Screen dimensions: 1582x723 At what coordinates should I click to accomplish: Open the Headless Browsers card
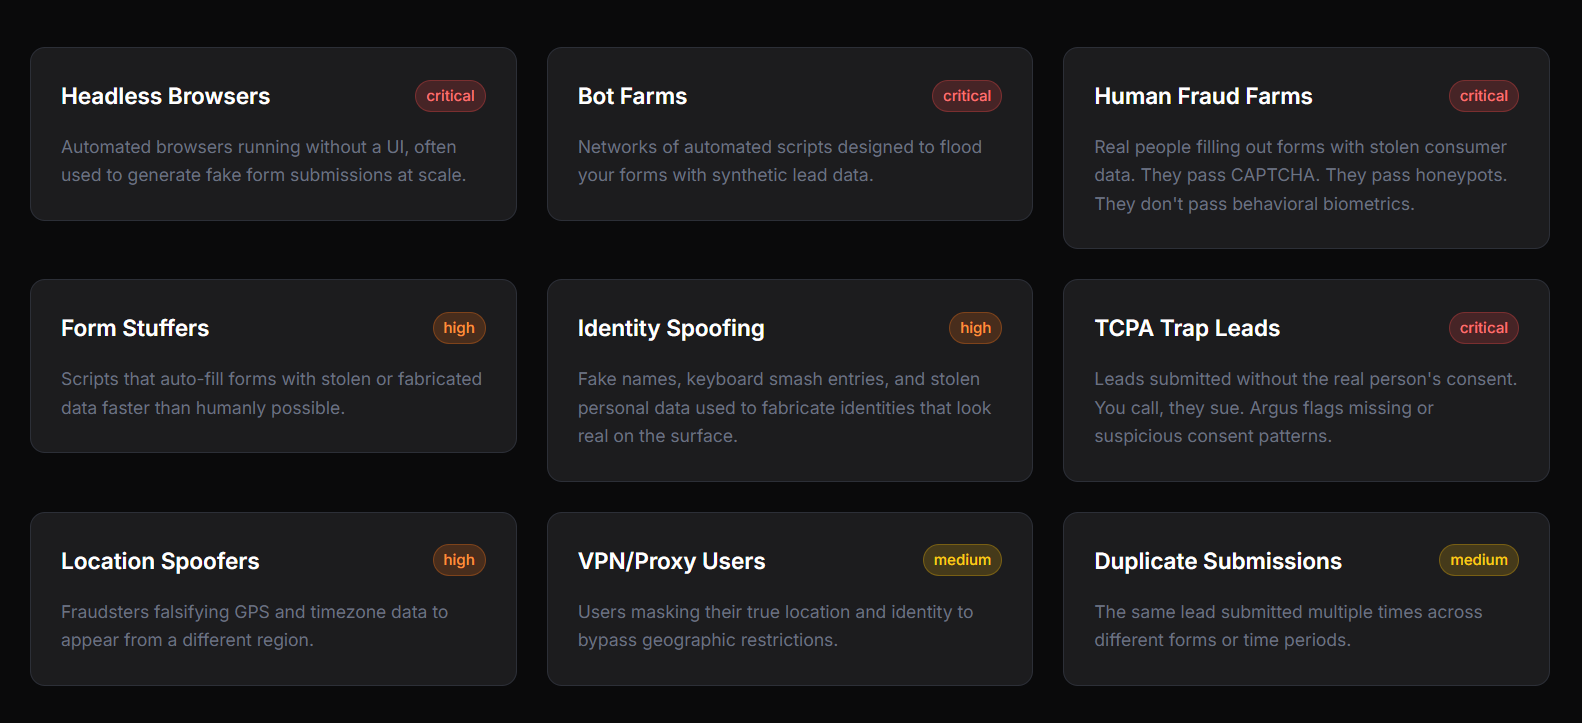(x=273, y=134)
